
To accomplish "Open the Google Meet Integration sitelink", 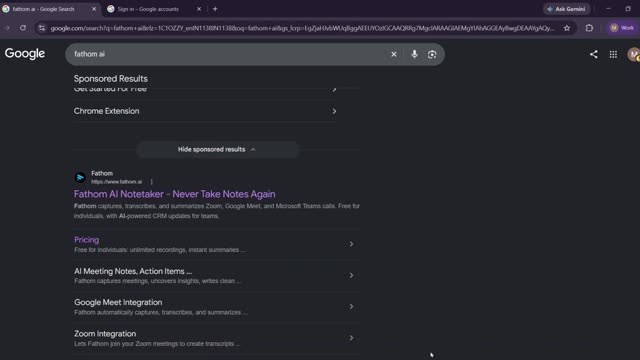I will [x=118, y=302].
